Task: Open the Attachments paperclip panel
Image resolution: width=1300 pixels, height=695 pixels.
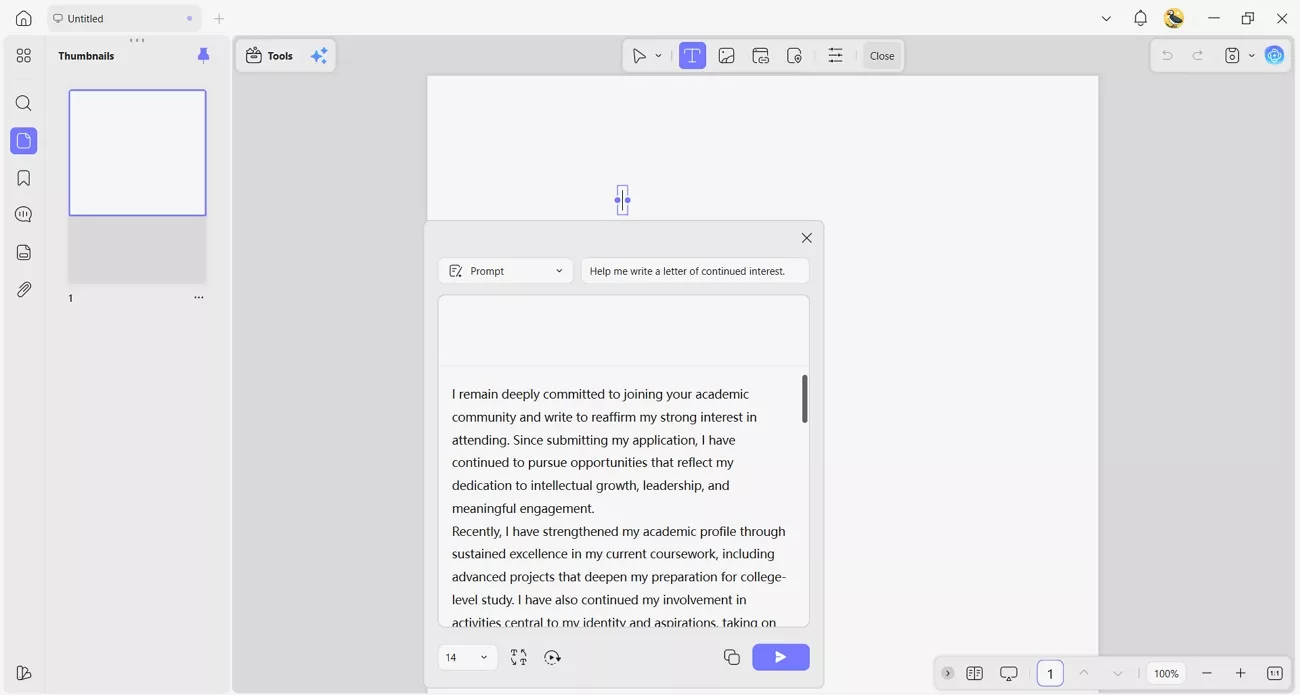Action: (x=24, y=290)
